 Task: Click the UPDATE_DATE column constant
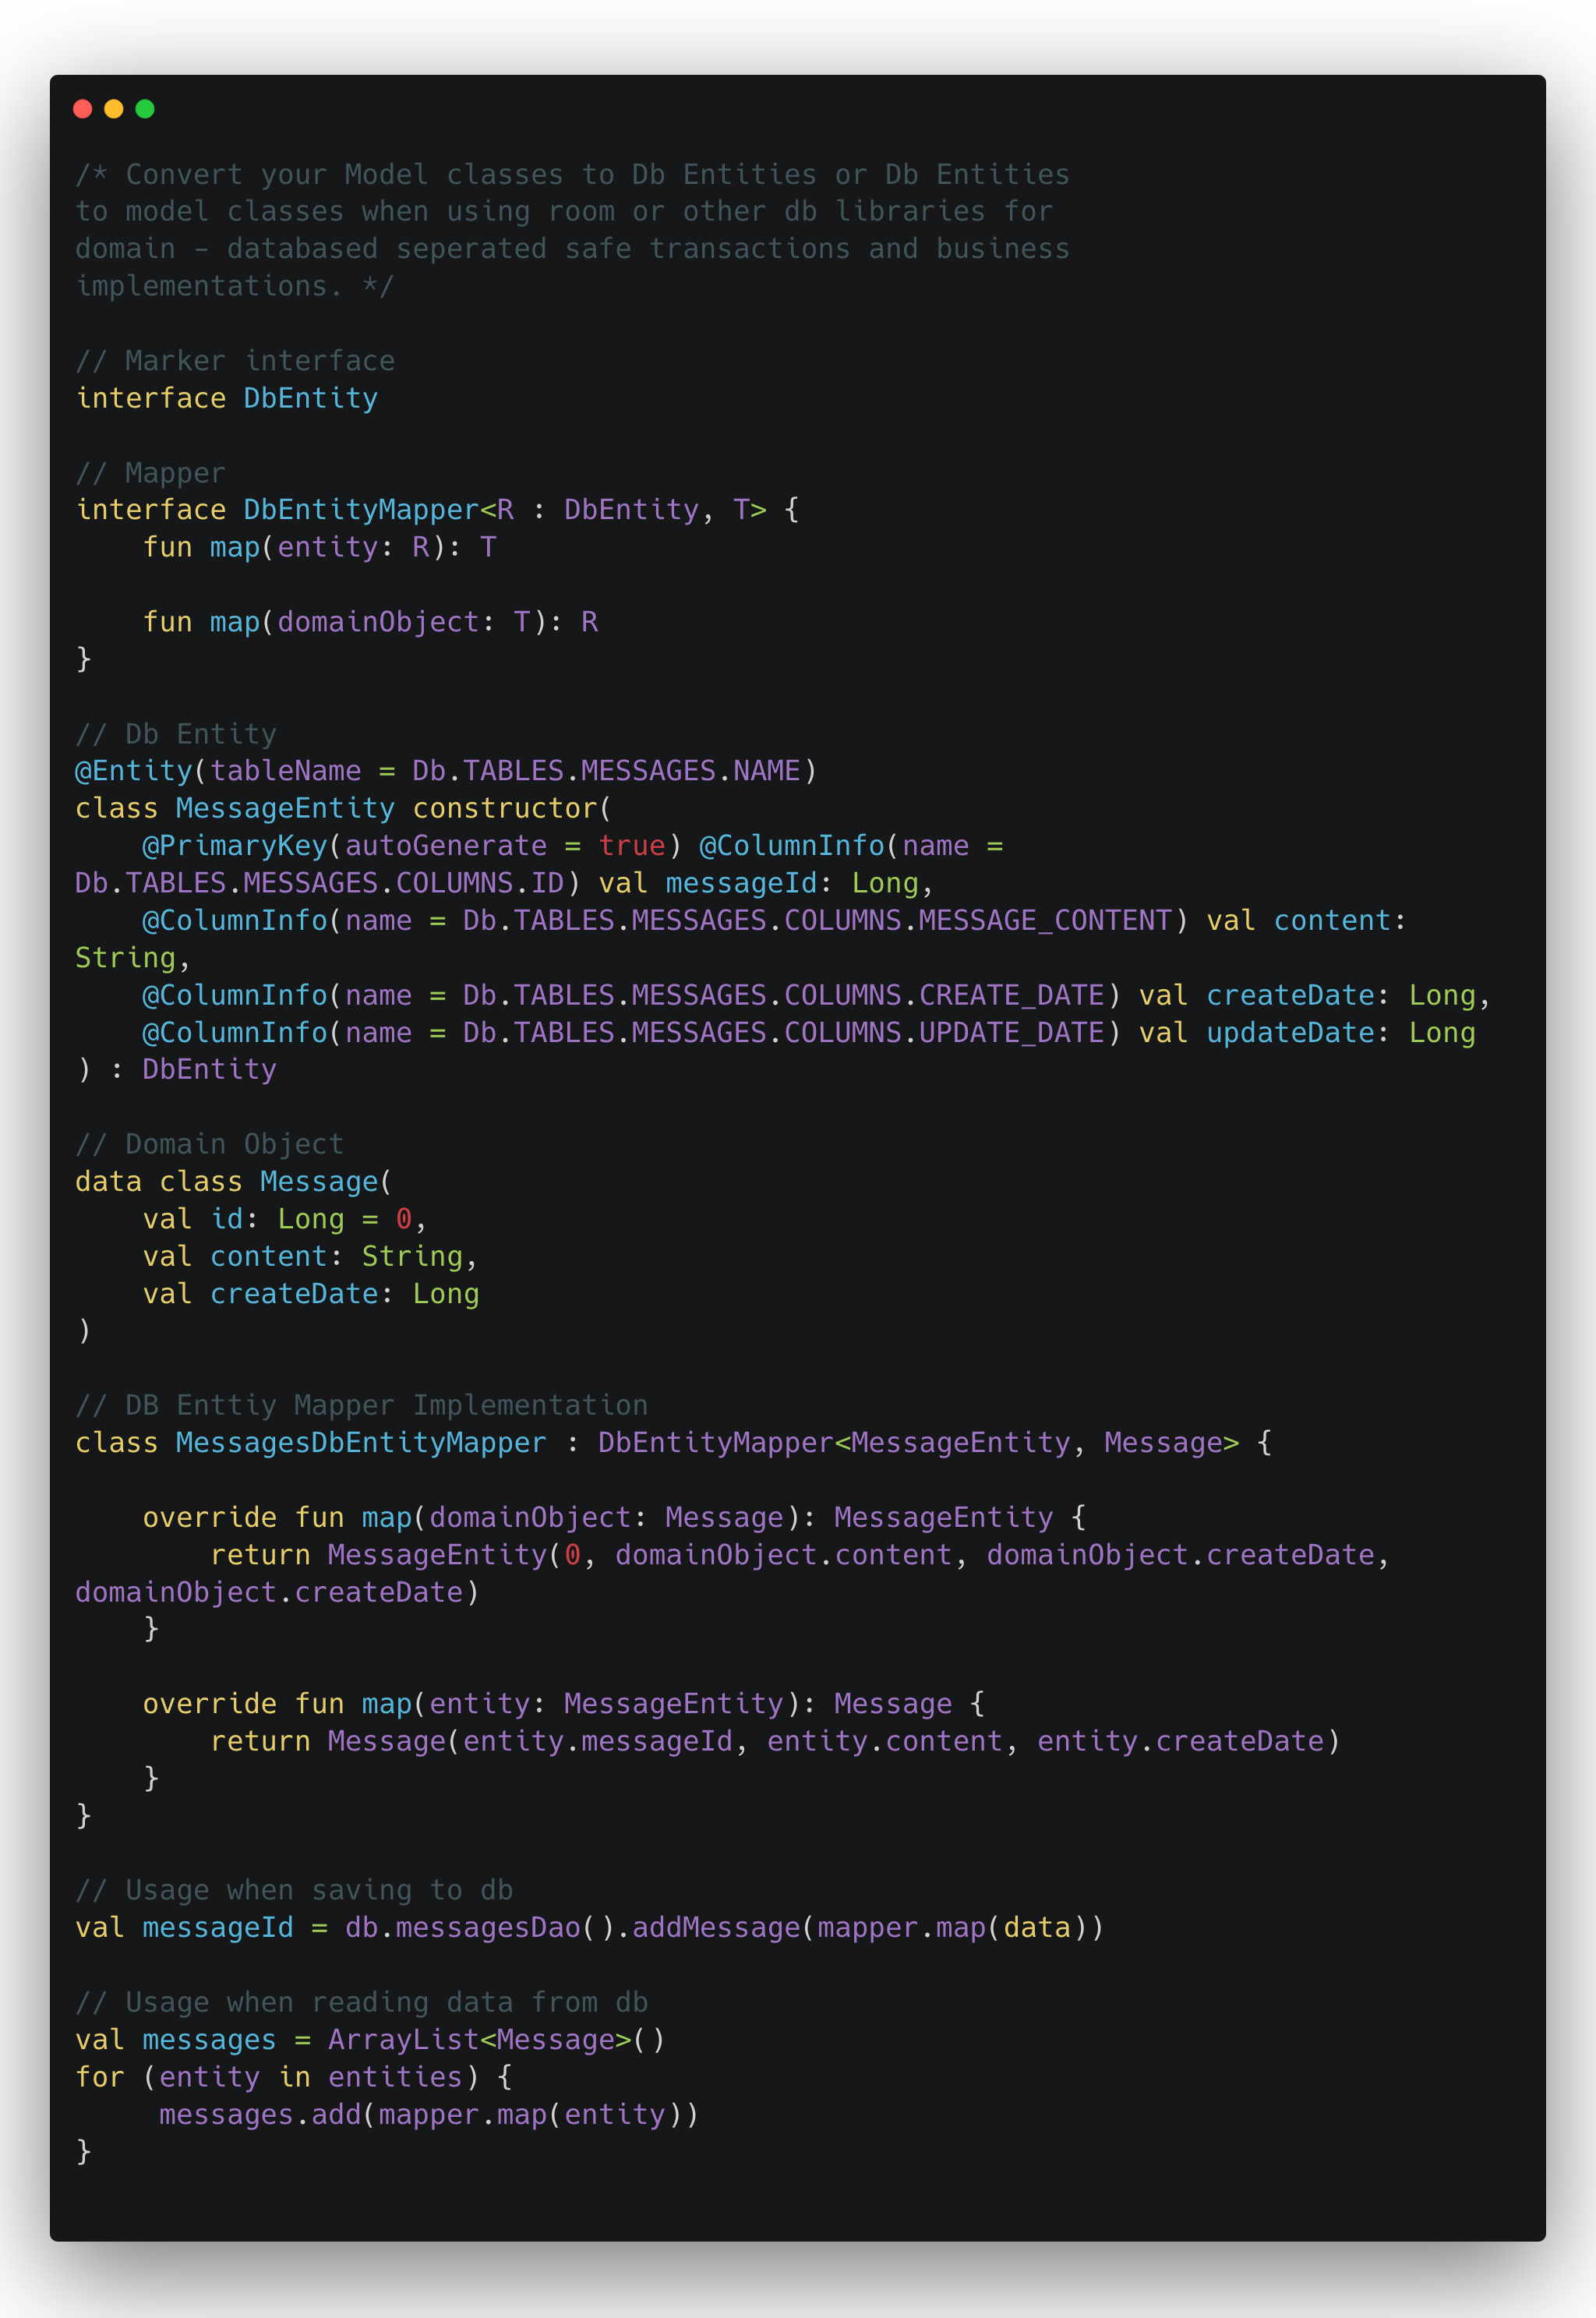click(x=1011, y=1032)
